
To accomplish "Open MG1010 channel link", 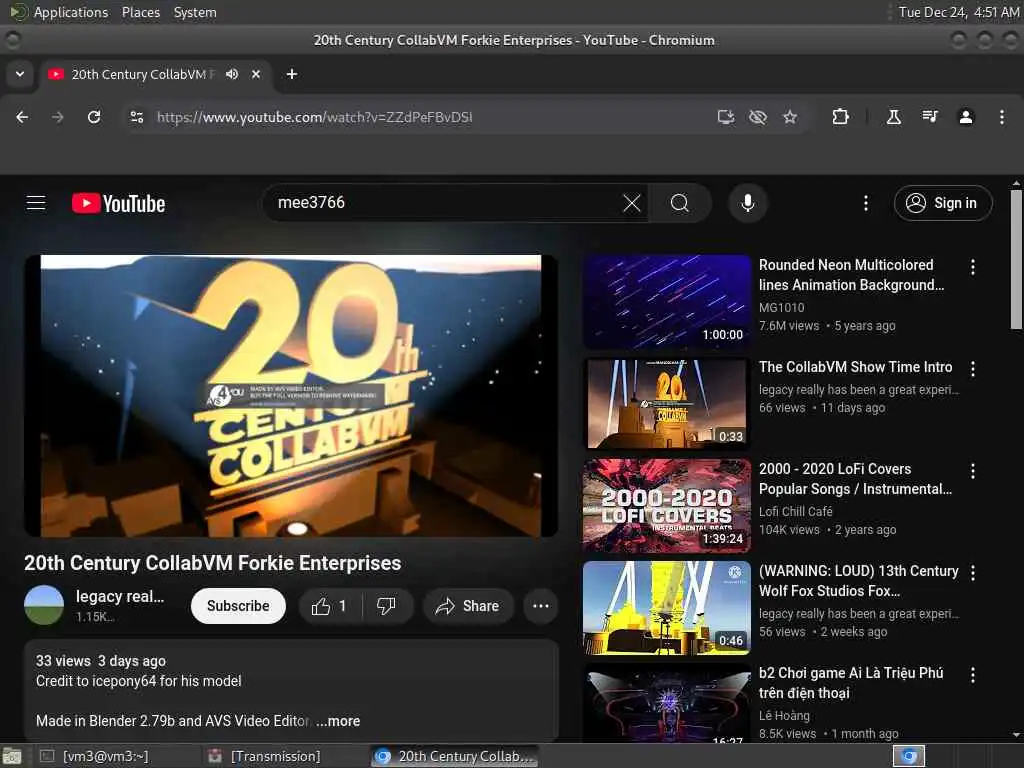I will [782, 307].
